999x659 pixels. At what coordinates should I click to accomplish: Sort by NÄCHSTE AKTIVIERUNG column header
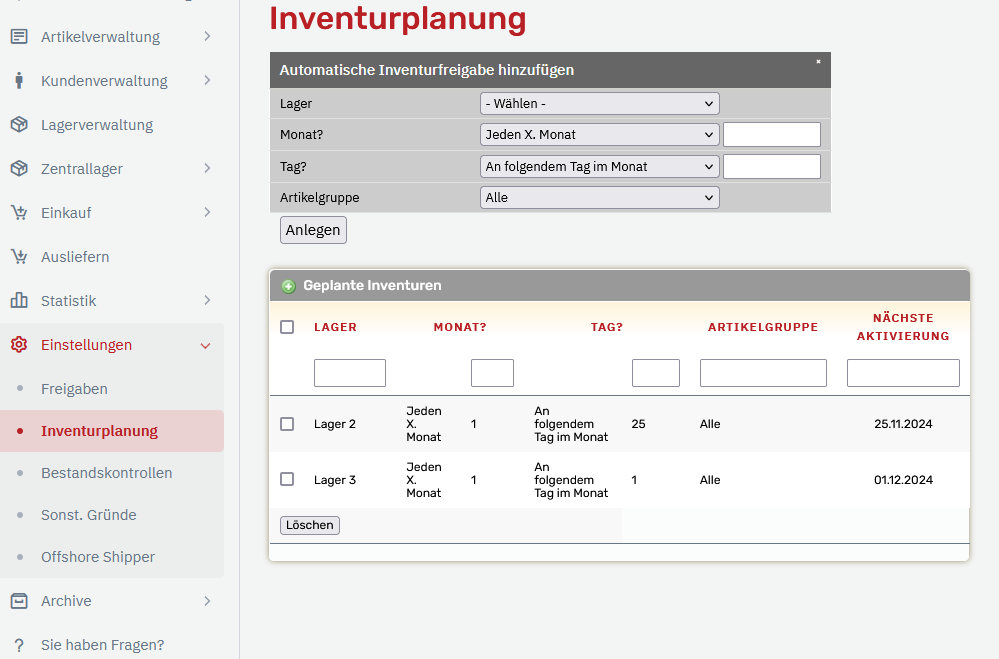[903, 327]
